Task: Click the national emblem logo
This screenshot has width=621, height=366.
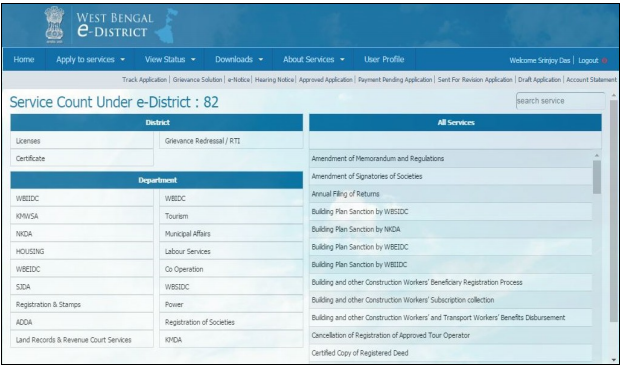Action: (x=54, y=24)
